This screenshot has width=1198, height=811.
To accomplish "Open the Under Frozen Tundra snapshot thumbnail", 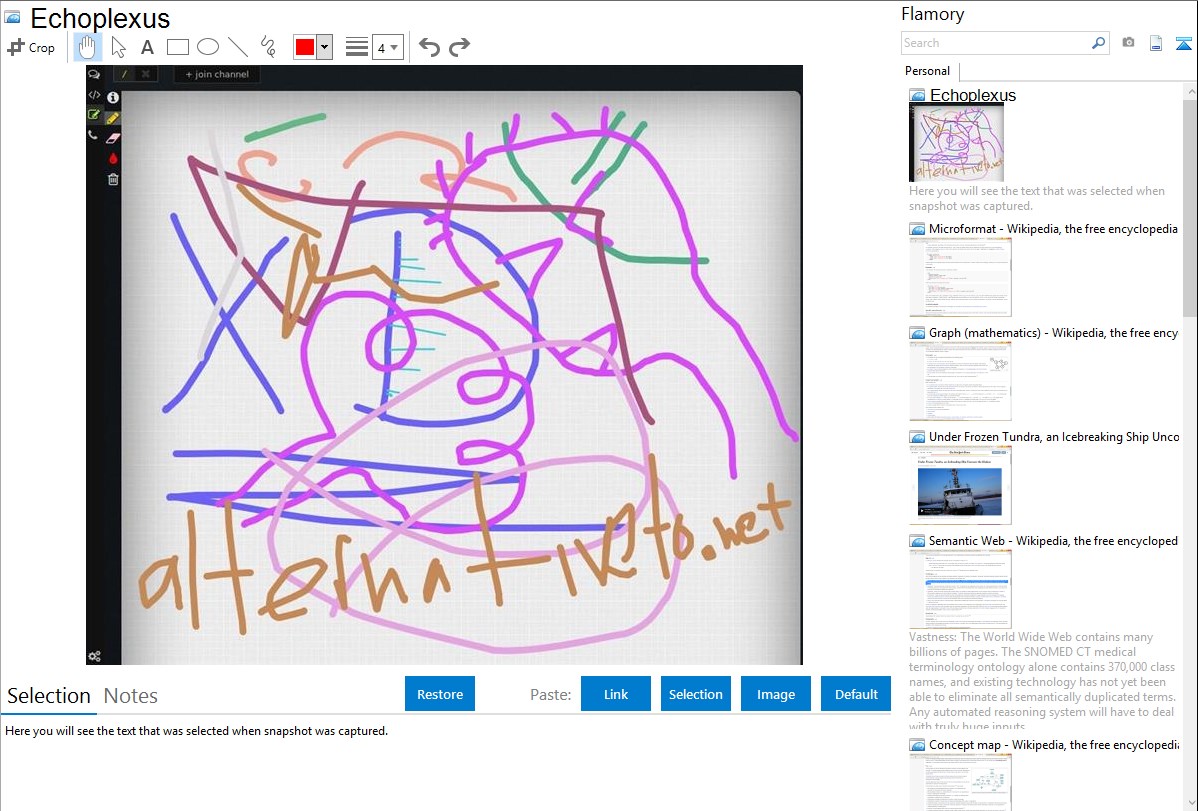I will 960,485.
